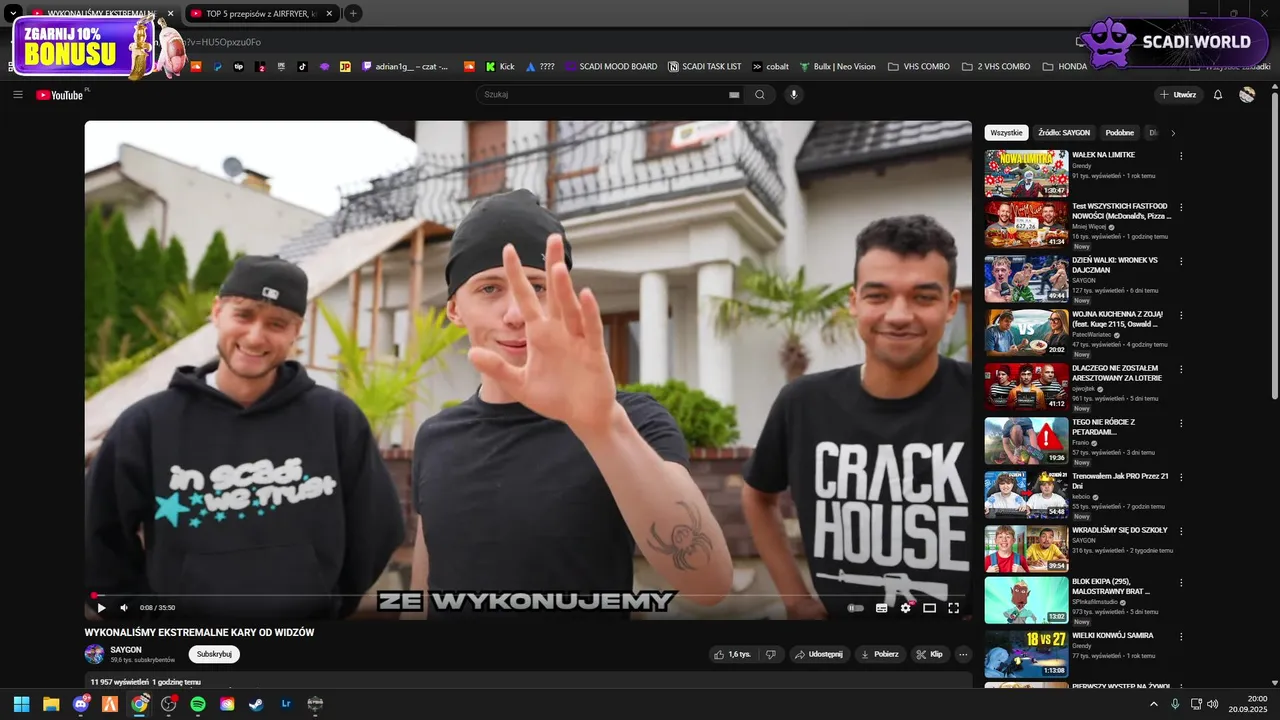Click Utwórz create button
This screenshot has width=1280, height=720.
[1179, 95]
